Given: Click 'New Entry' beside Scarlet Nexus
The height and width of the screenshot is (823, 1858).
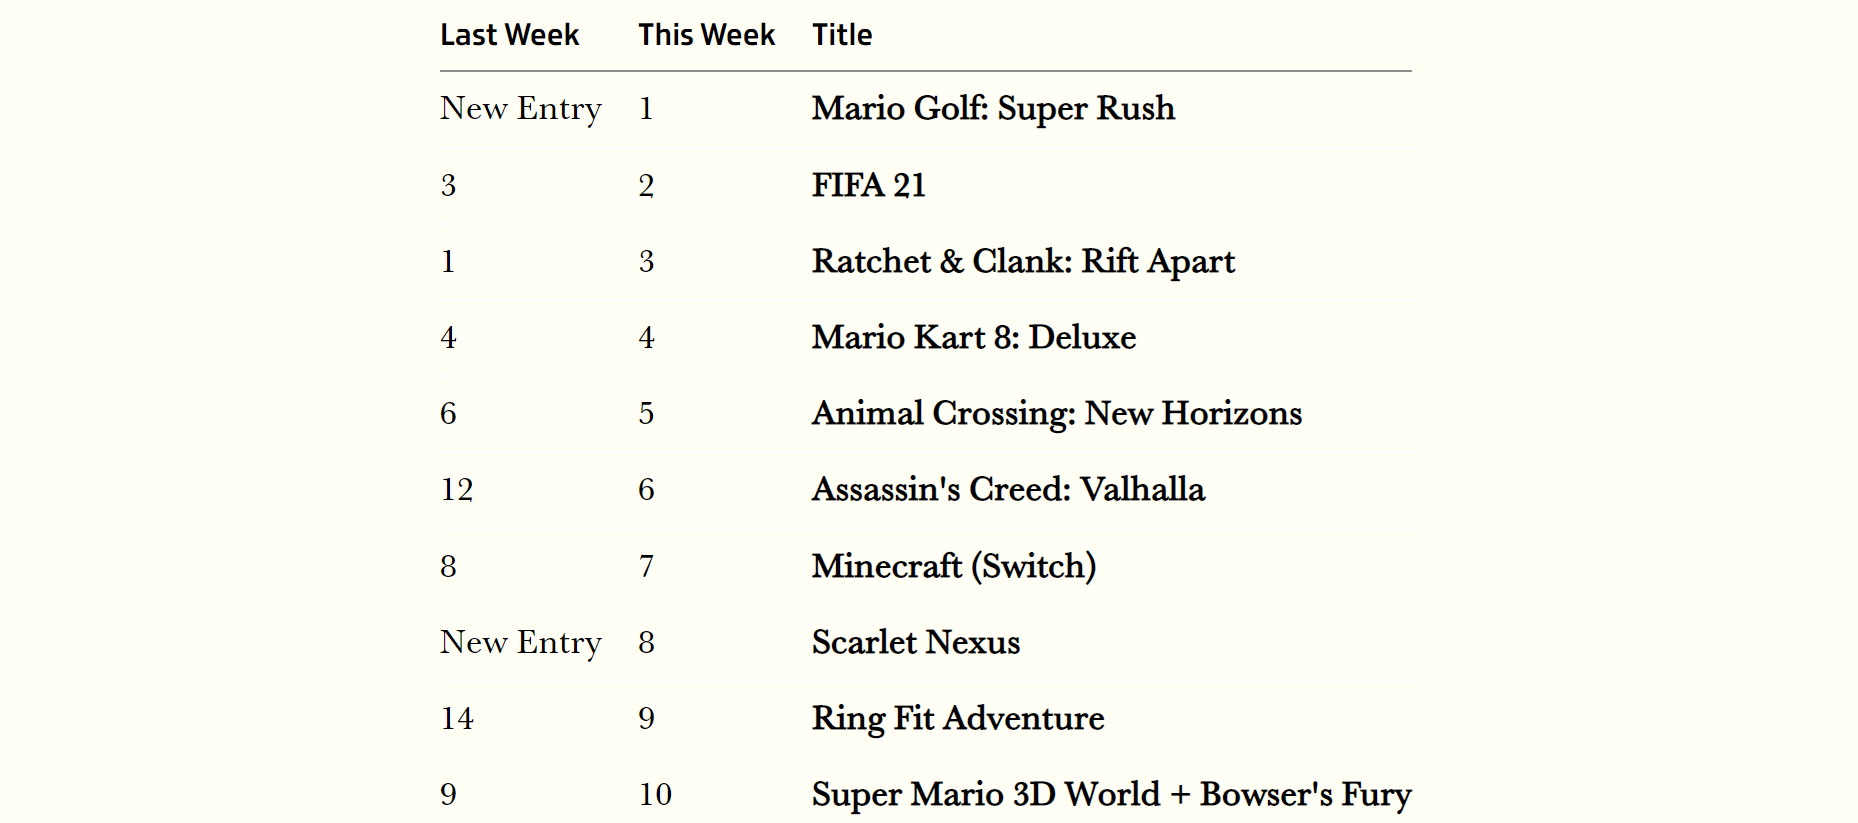Looking at the screenshot, I should [521, 642].
